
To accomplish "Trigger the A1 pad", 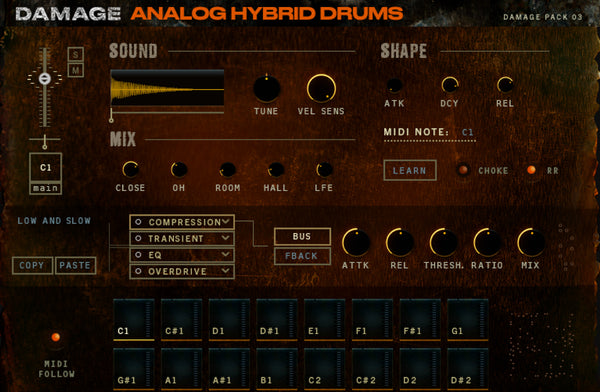I will tap(181, 369).
